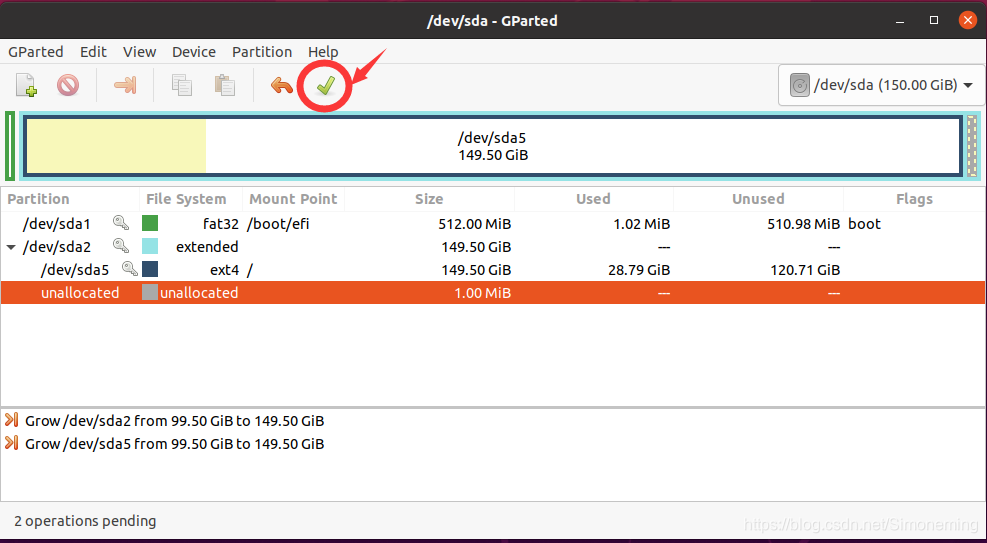
Task: Open the Edit menu
Action: pyautogui.click(x=93, y=52)
